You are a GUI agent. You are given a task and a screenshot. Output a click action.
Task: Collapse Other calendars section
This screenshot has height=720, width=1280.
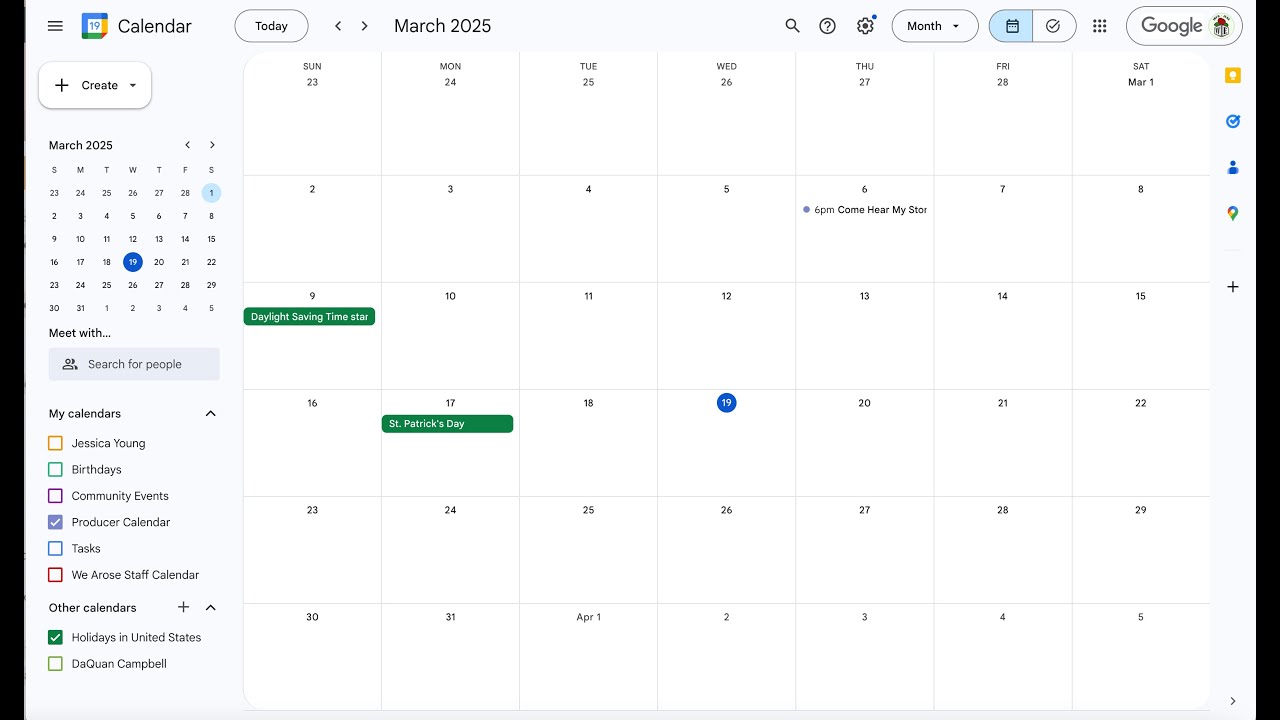point(210,607)
